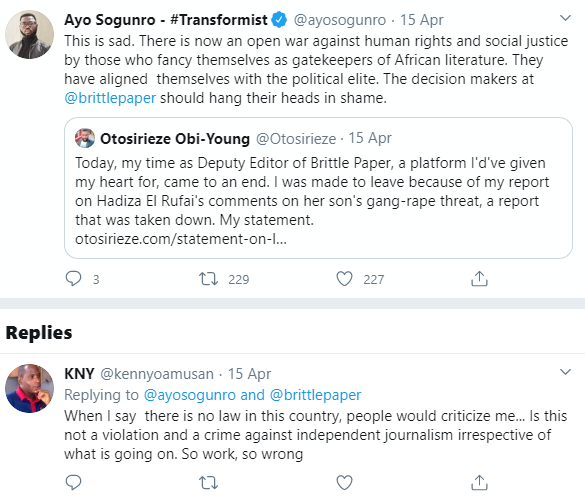Share KNY's reply tweet
The height and width of the screenshot is (499, 585).
(x=479, y=482)
